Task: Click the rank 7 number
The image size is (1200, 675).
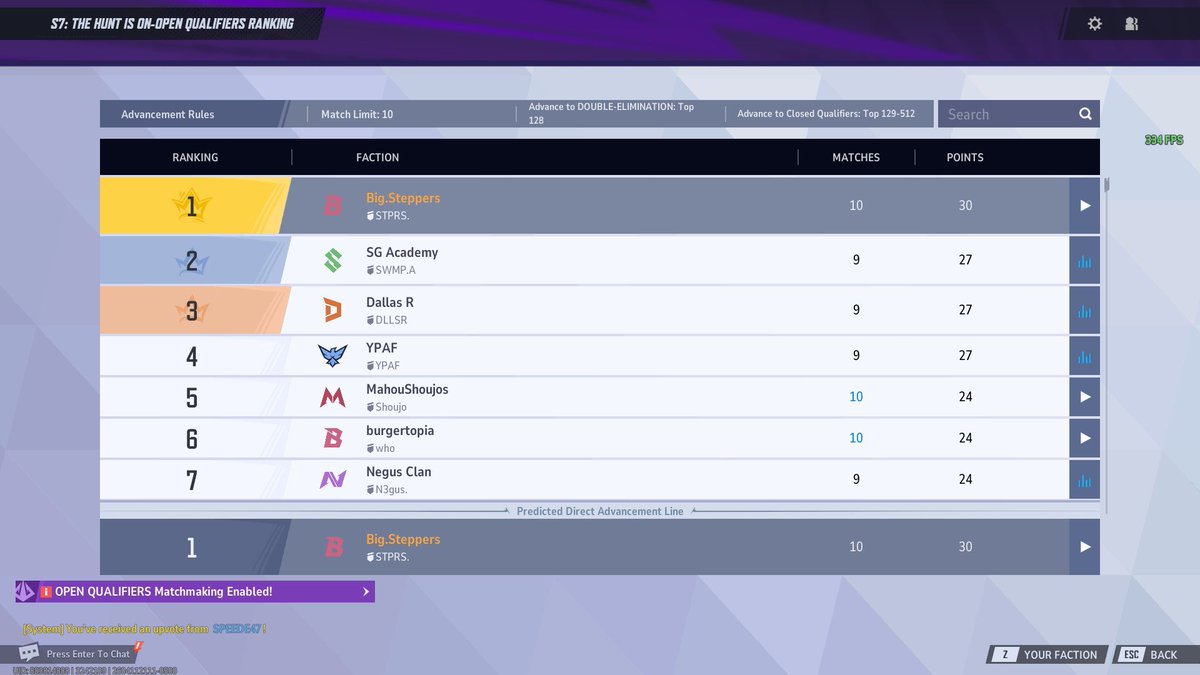Action: 191,480
